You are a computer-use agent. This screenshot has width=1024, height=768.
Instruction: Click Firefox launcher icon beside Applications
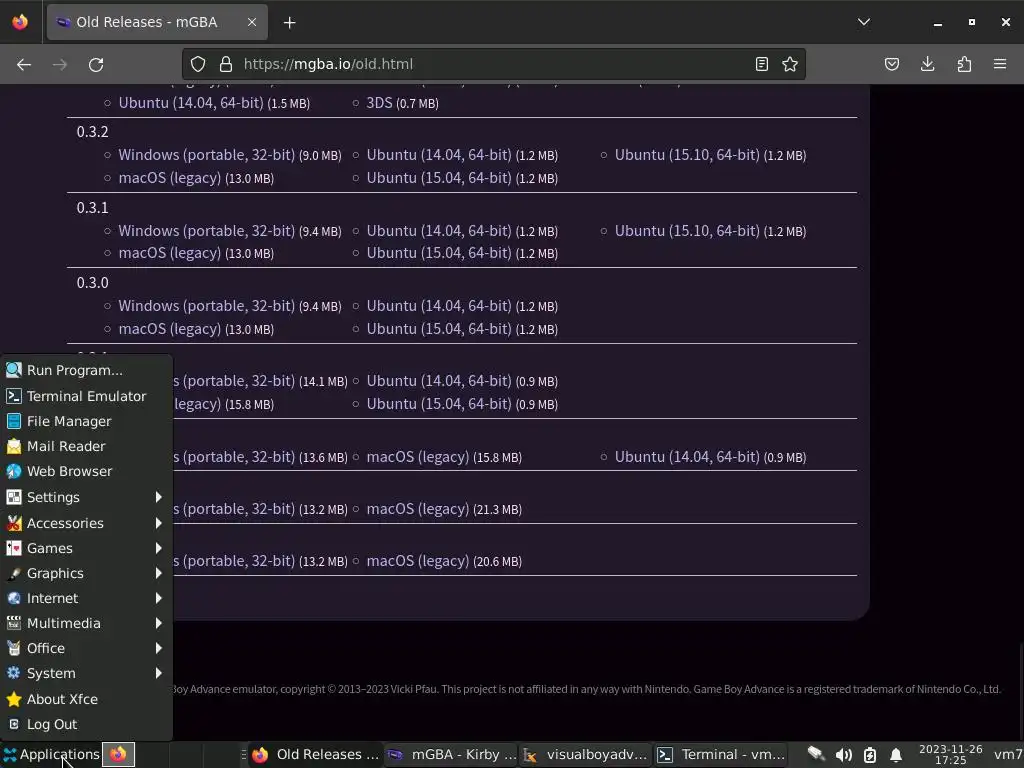(118, 754)
